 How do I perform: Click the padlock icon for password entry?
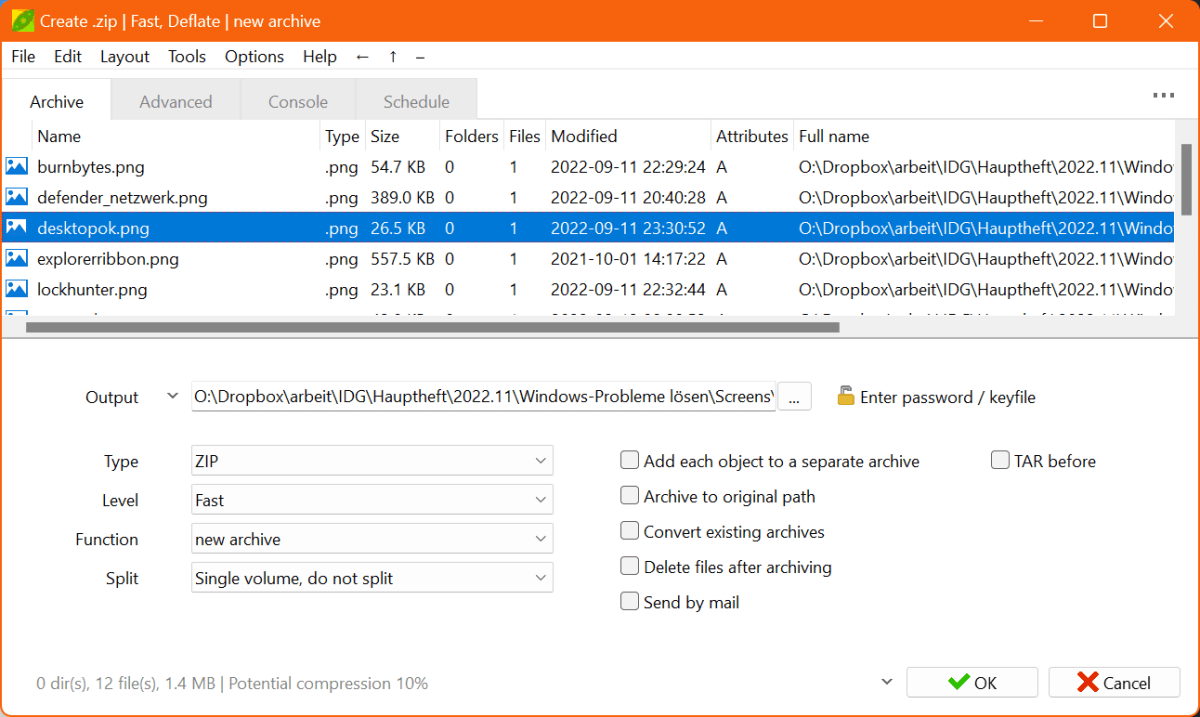pos(846,396)
